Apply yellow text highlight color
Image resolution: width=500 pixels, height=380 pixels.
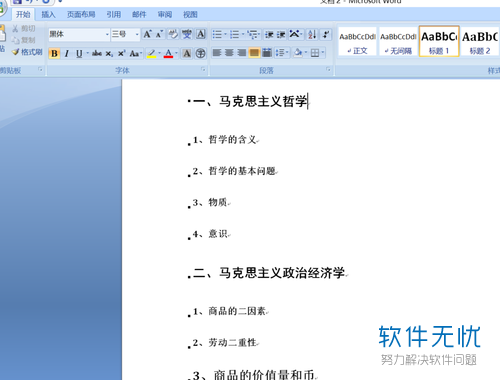click(151, 53)
